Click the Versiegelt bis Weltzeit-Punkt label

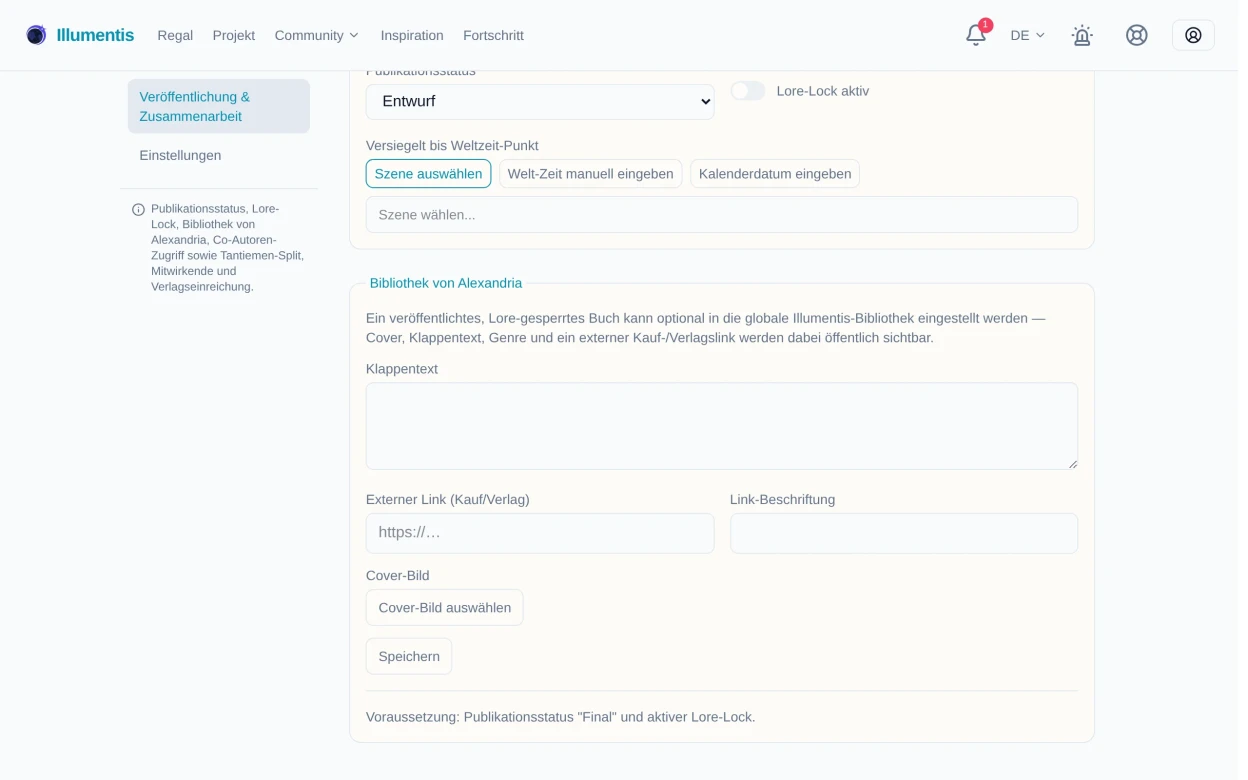coord(452,146)
